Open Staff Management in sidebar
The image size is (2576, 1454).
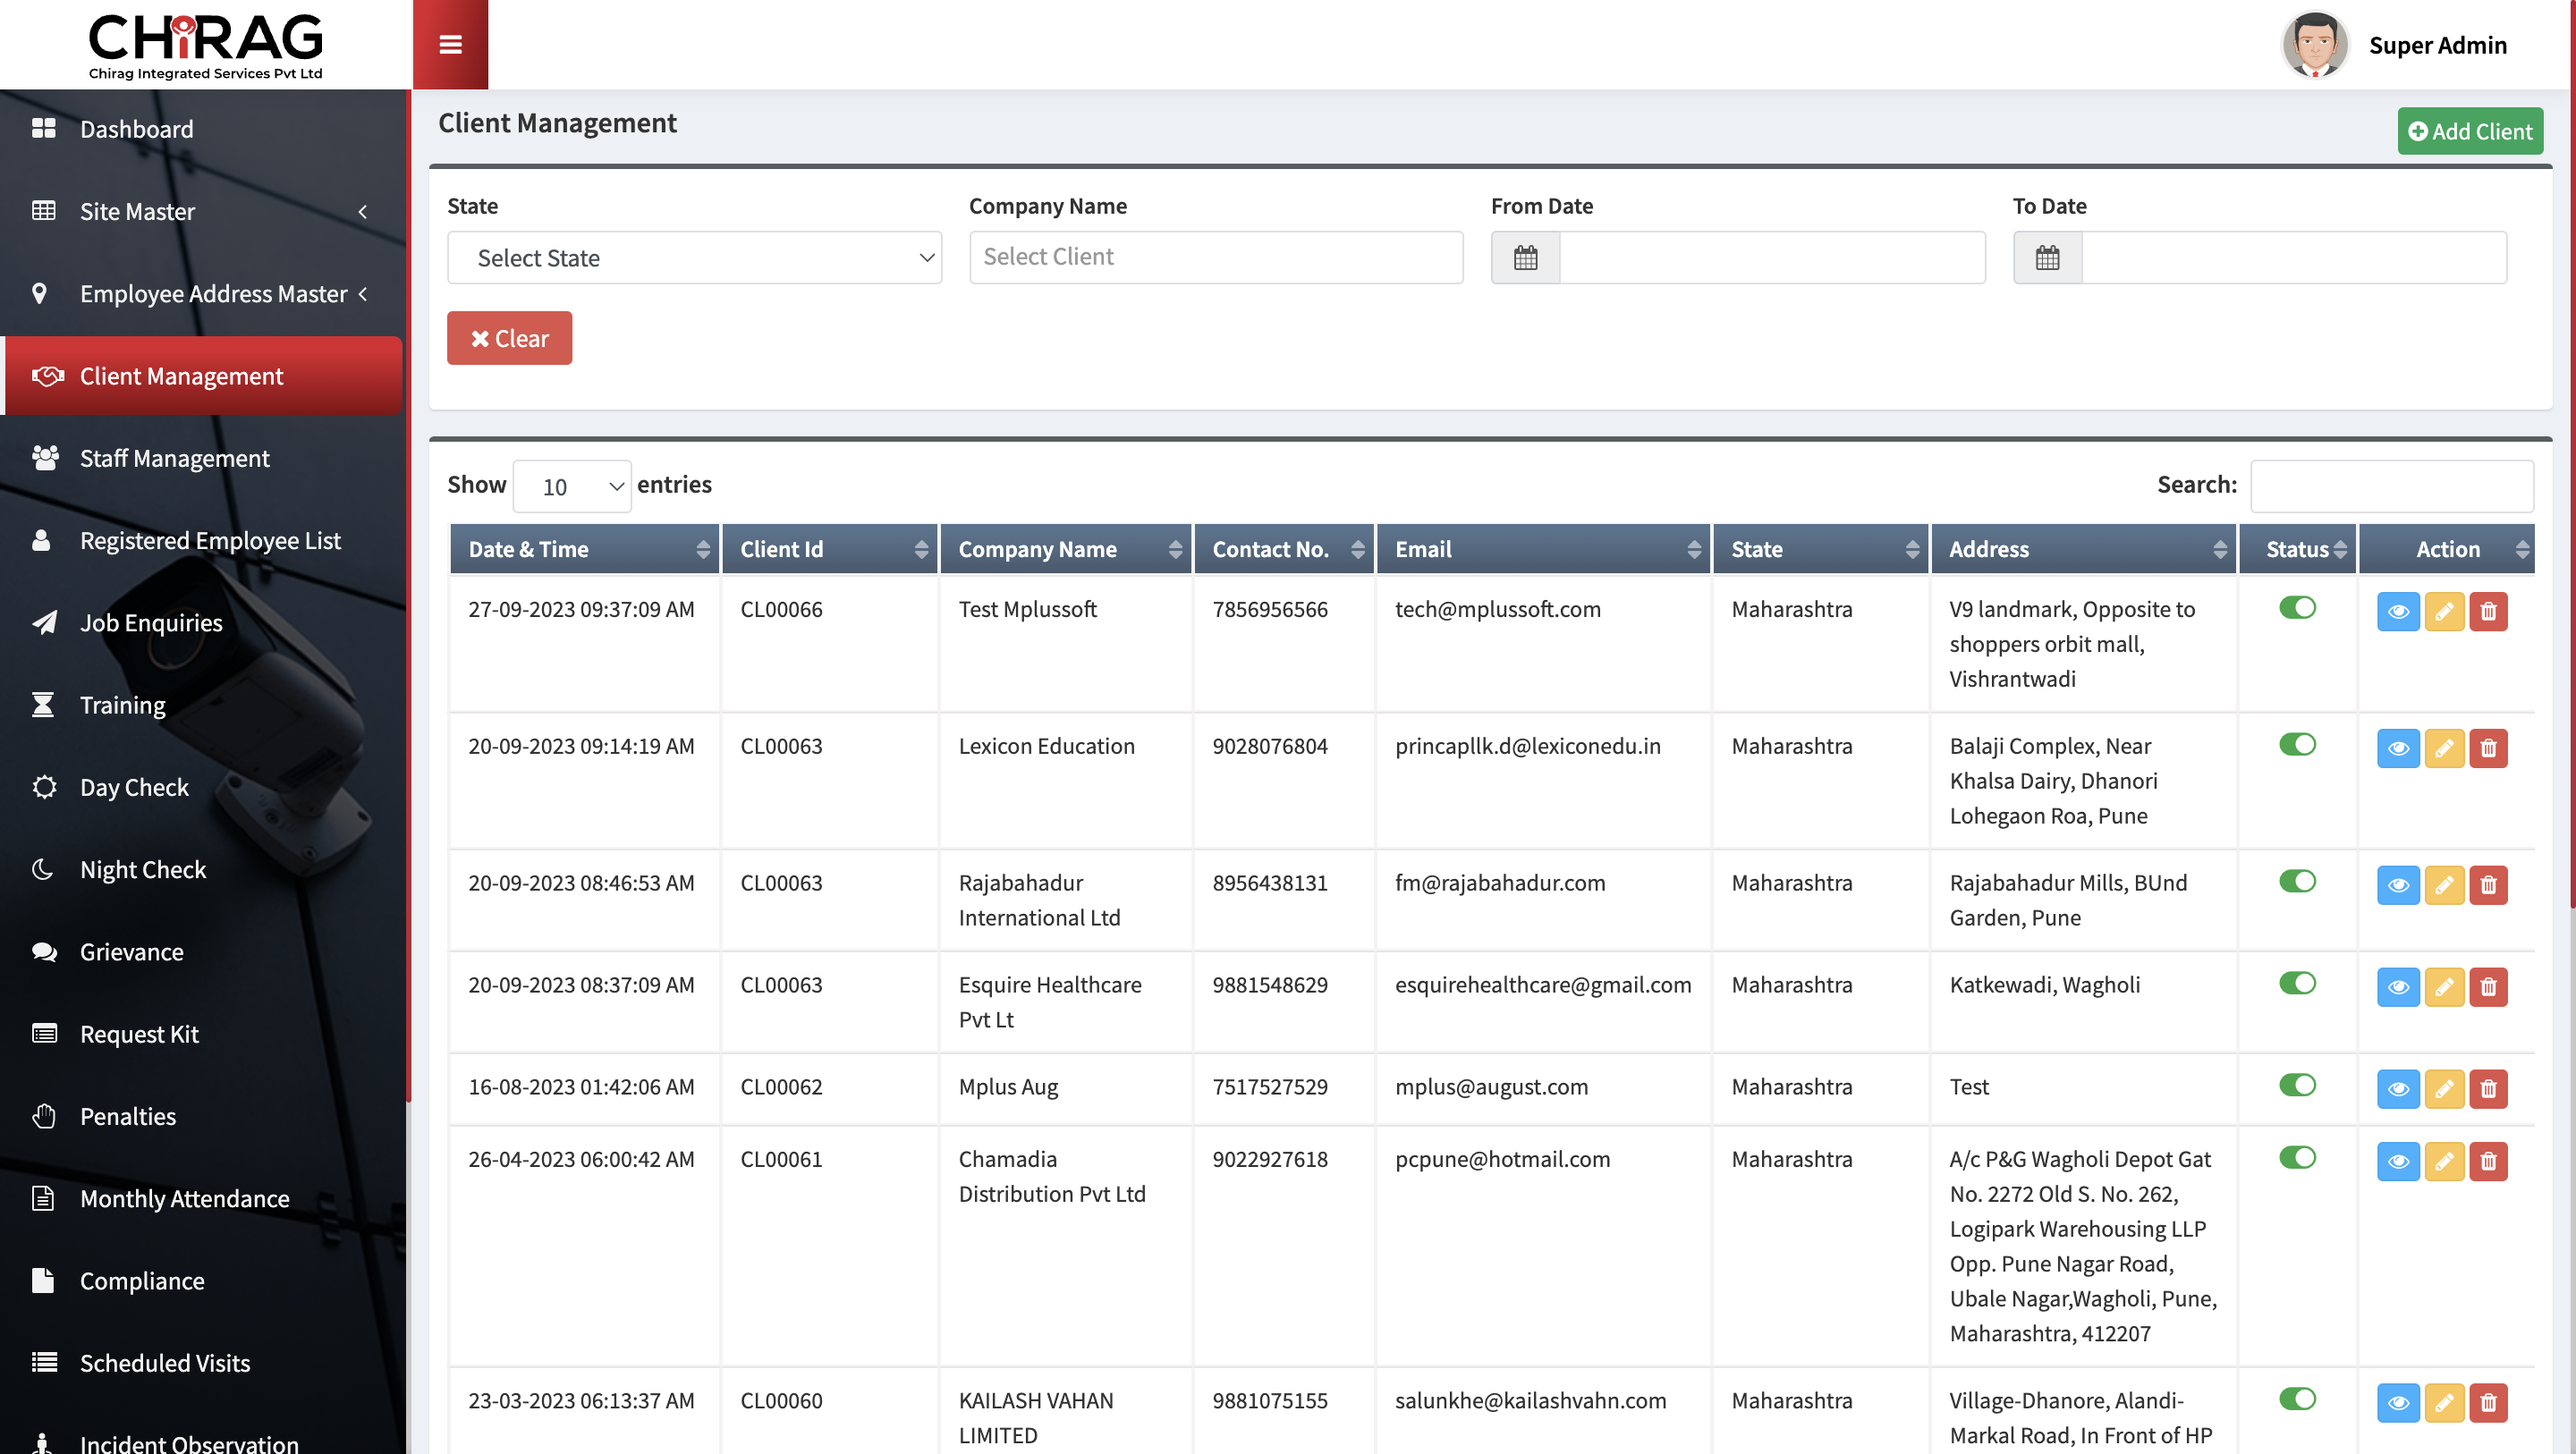click(x=203, y=459)
